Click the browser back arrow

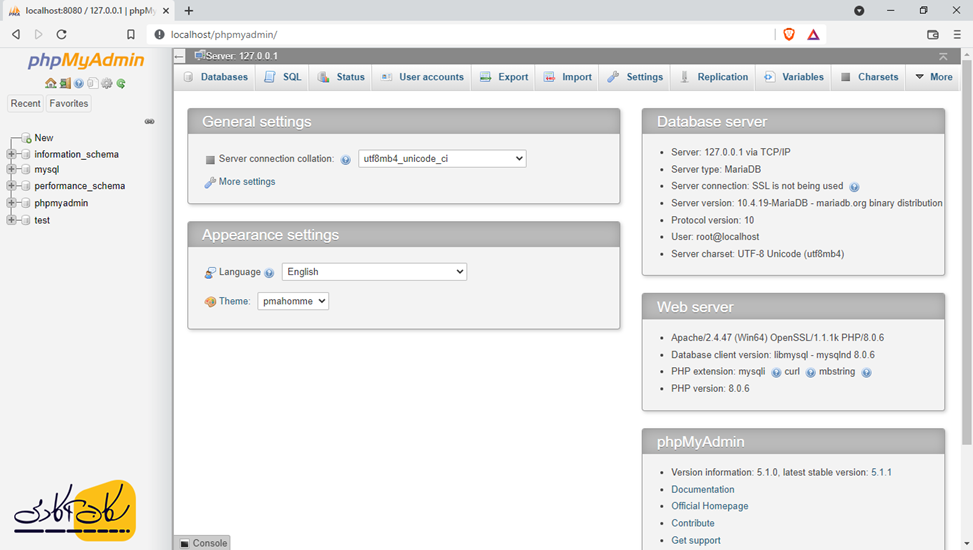[x=16, y=35]
